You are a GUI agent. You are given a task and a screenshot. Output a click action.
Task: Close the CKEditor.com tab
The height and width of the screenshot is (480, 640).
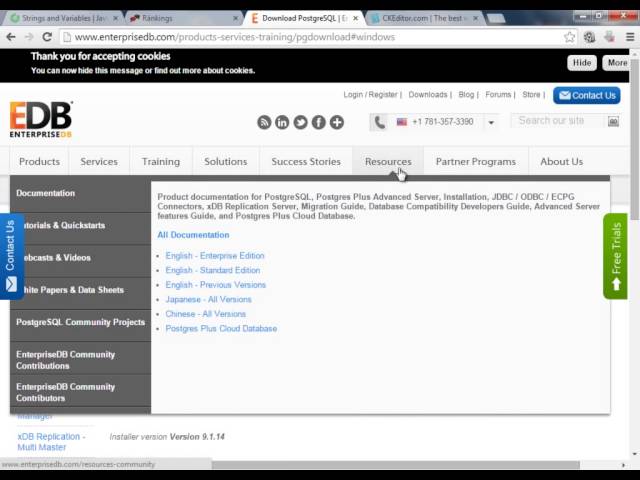(x=476, y=18)
